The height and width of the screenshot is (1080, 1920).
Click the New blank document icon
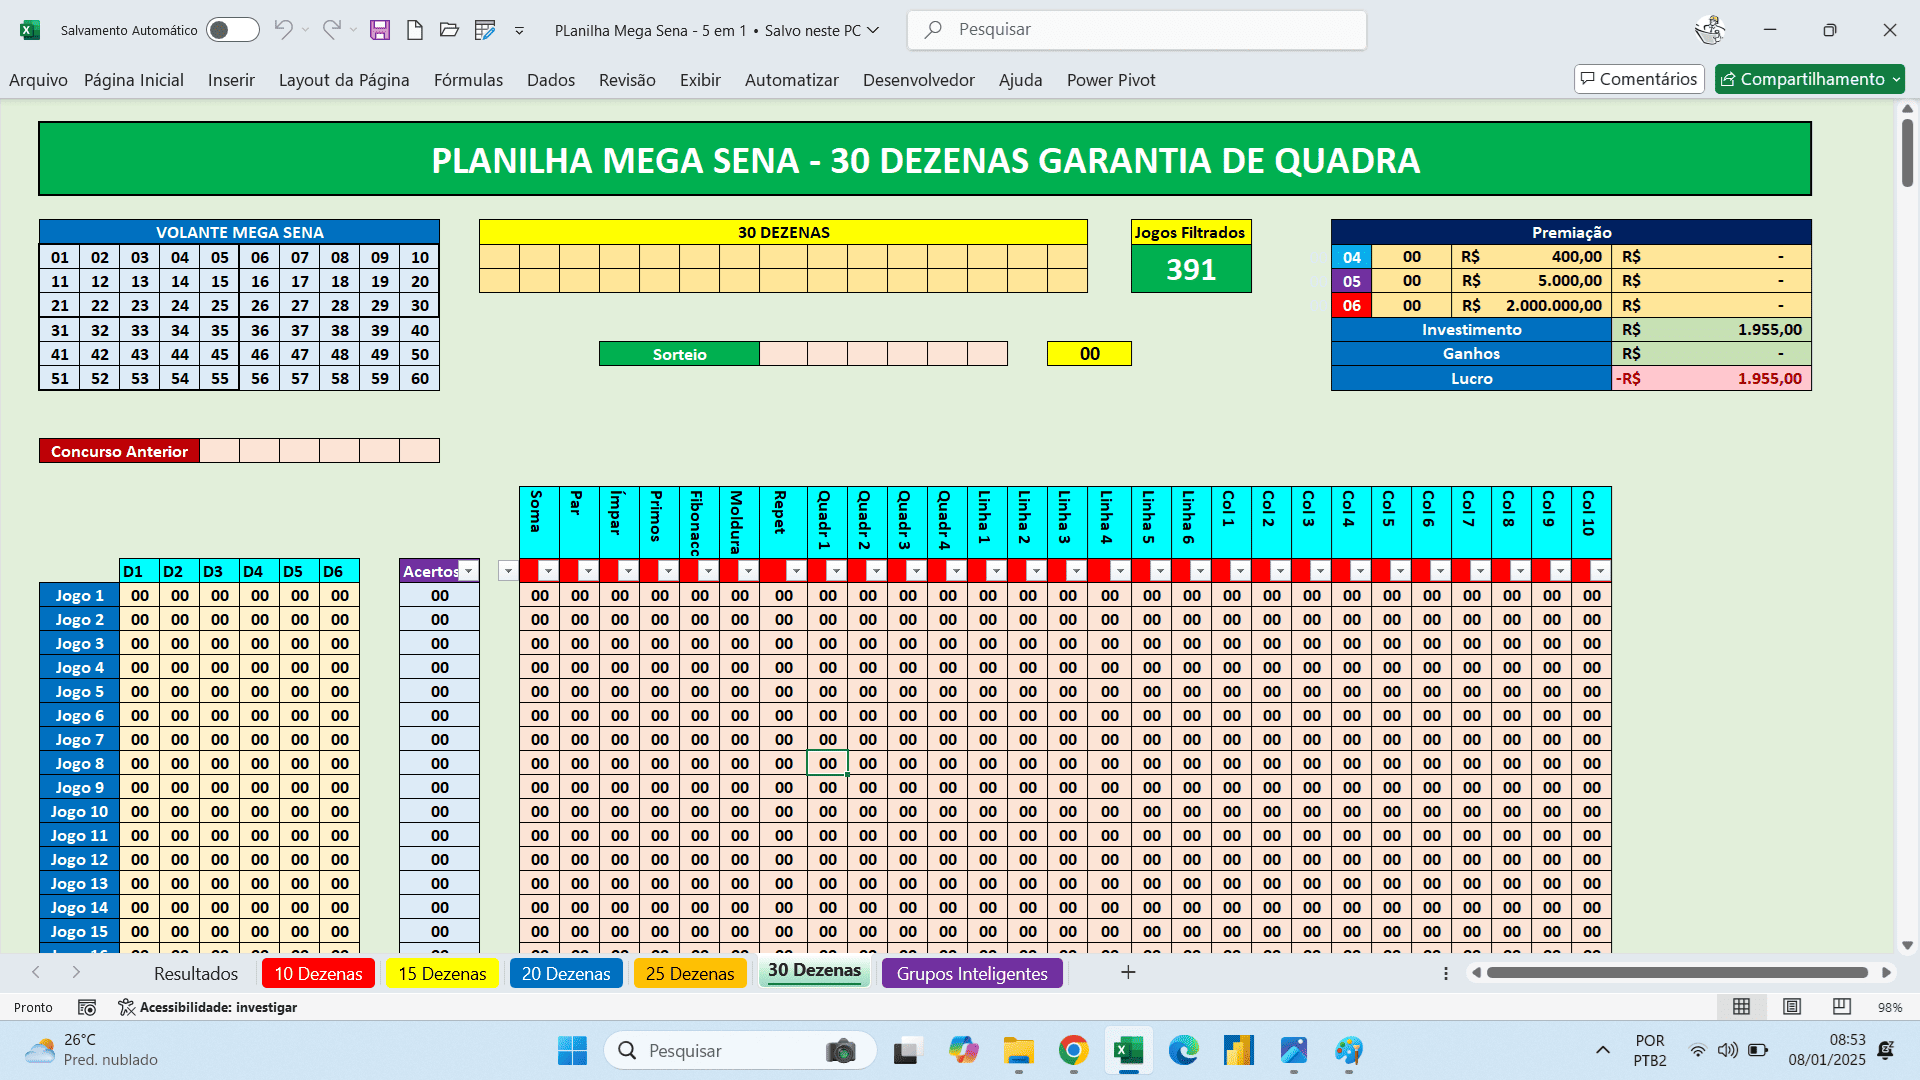tap(414, 30)
